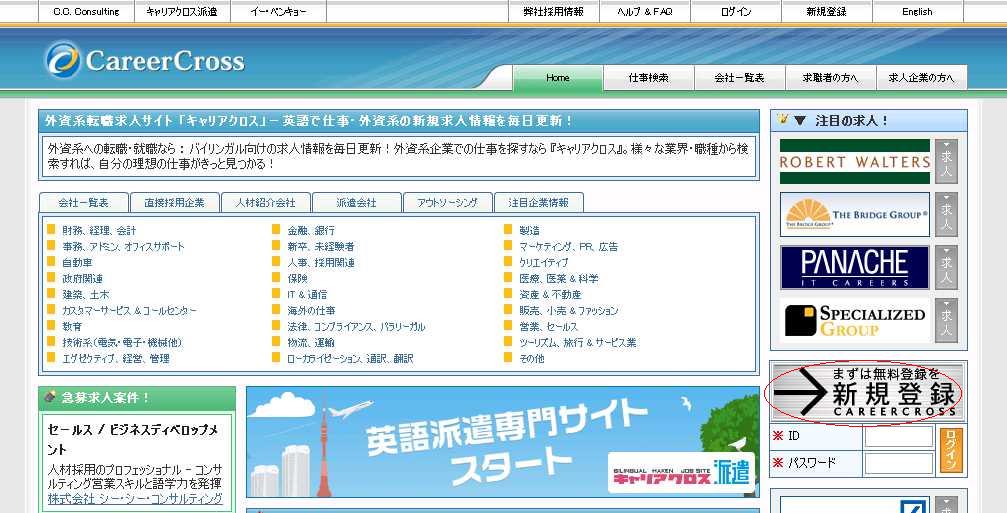Image resolution: width=1007 pixels, height=513 pixels.
Task: Open the 会社一覧表 navigation tab in header
Action: 739,78
